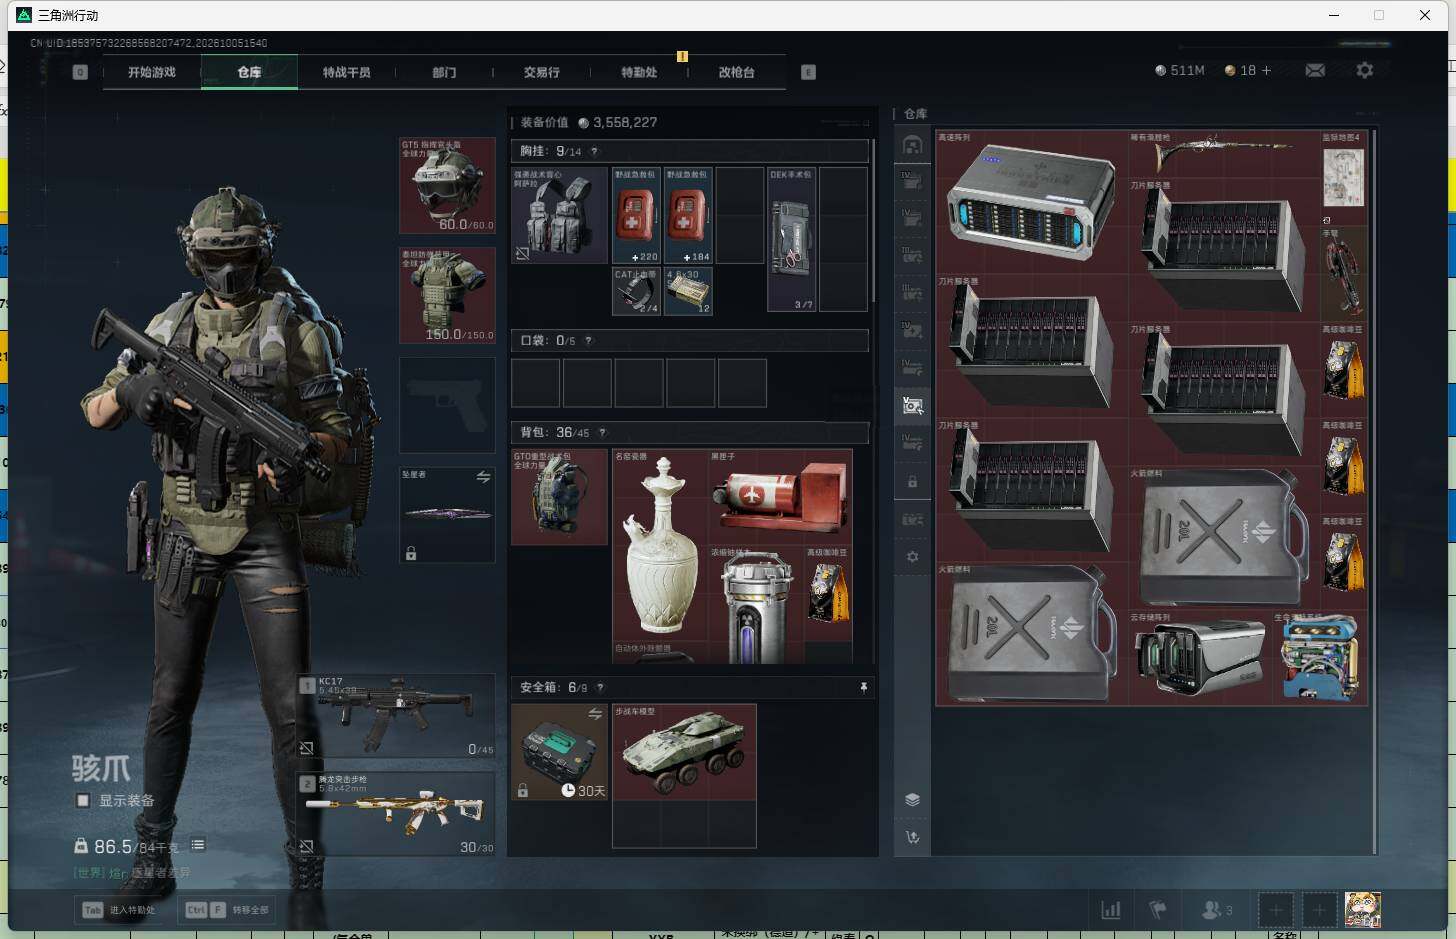Click the locked warehouse page icon in sidebar
The width and height of the screenshot is (1456, 939).
click(x=912, y=482)
